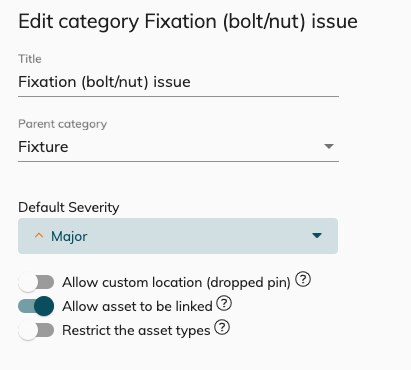Click help icon next to dropped pin option
The image size is (411, 370).
303,279
